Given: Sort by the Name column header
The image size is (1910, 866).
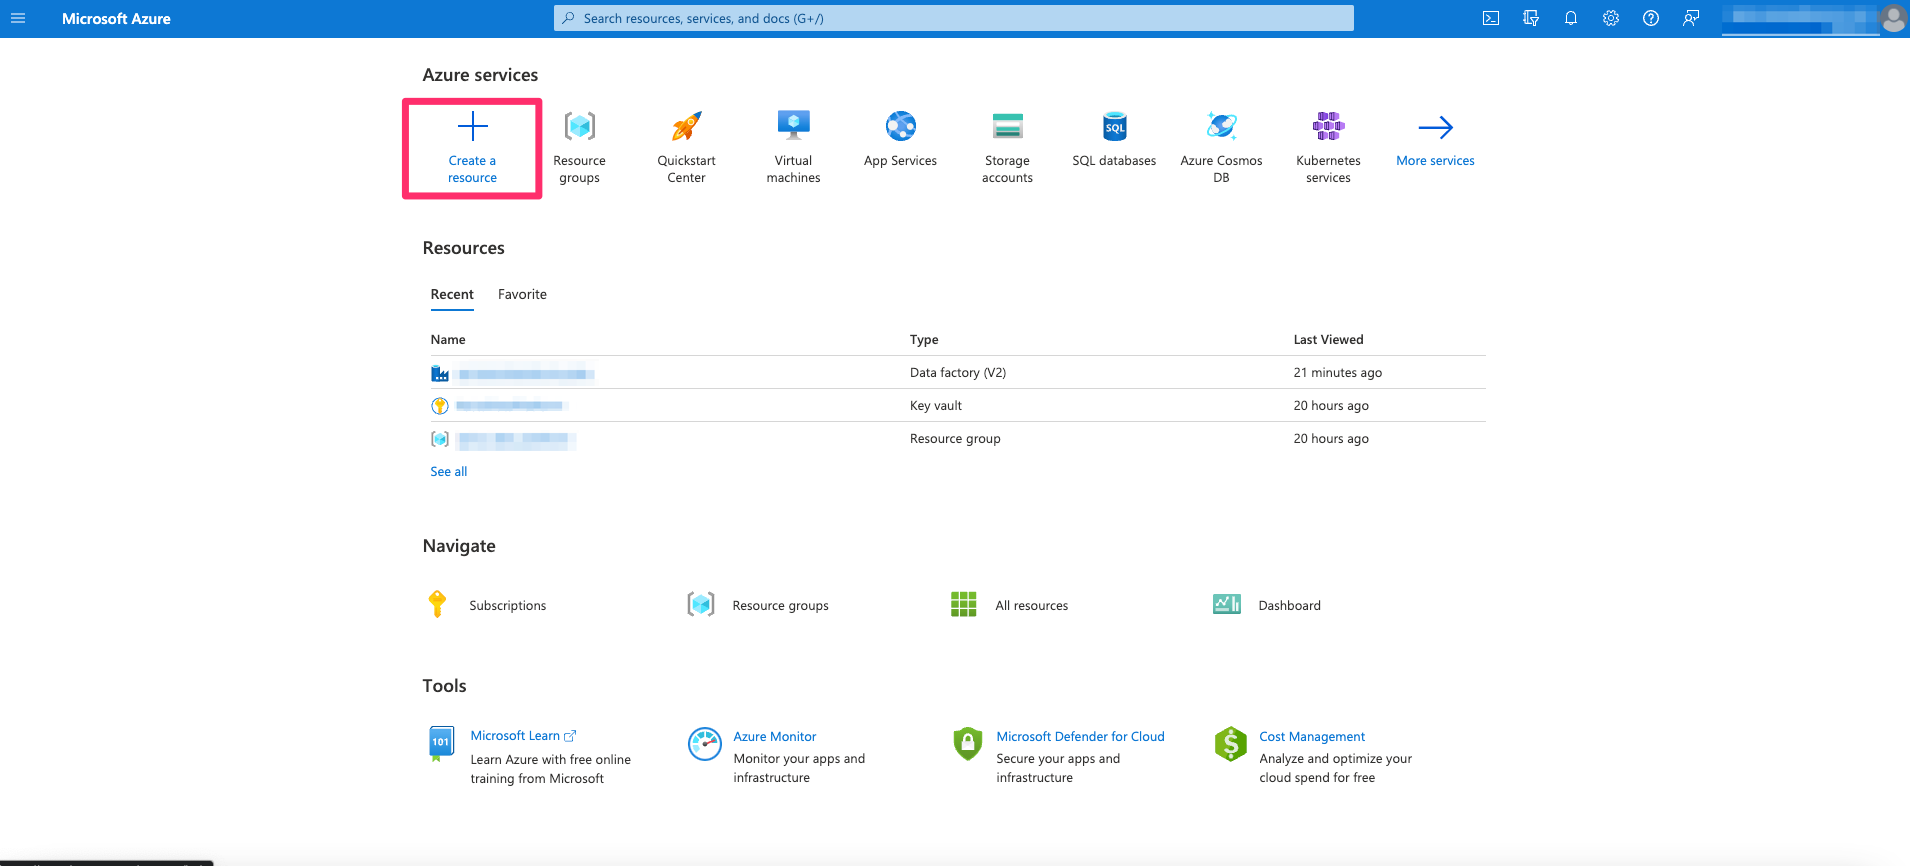Looking at the screenshot, I should (x=448, y=340).
